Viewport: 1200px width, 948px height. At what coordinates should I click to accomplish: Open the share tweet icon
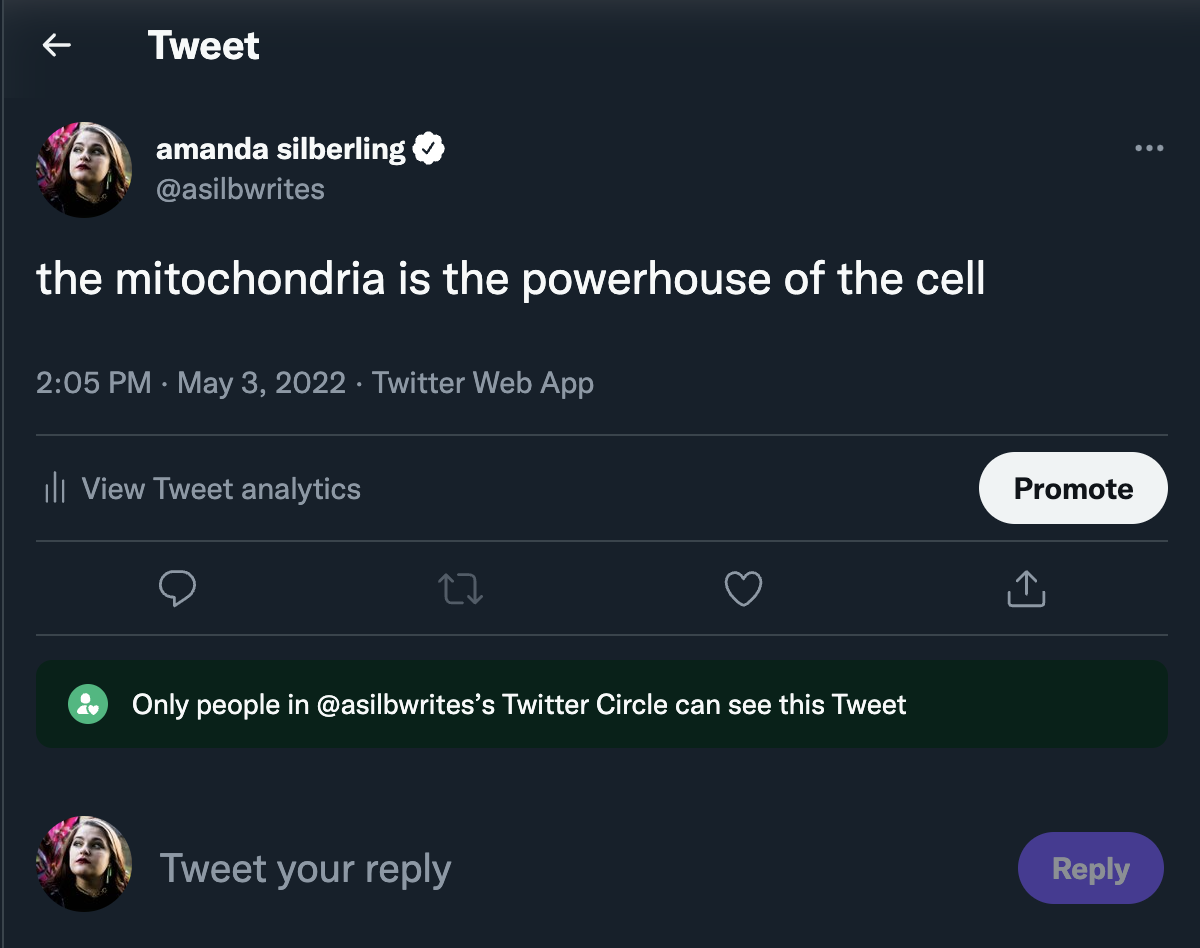coord(1026,589)
